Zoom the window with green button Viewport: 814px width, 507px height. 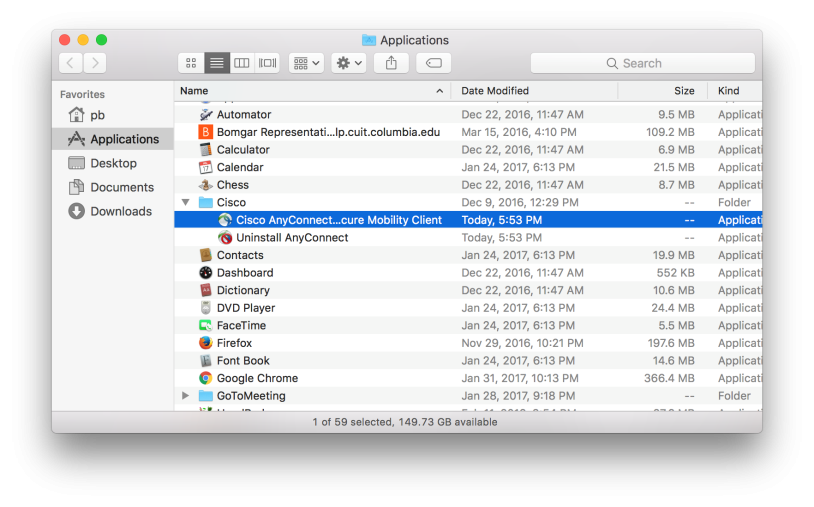pos(102,40)
